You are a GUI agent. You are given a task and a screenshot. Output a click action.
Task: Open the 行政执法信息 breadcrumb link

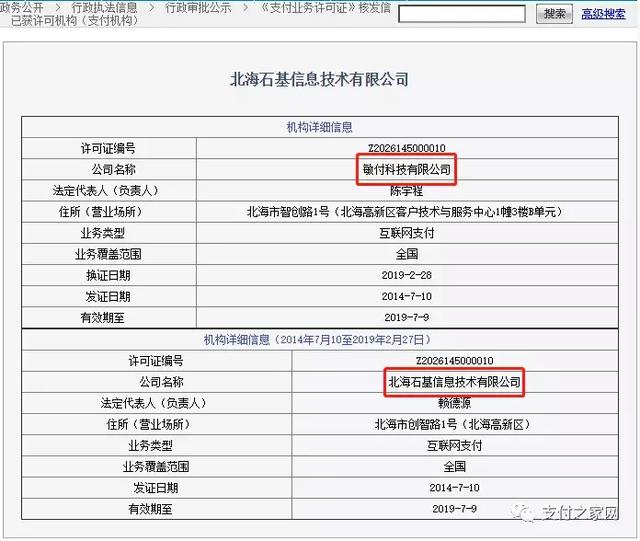[104, 7]
